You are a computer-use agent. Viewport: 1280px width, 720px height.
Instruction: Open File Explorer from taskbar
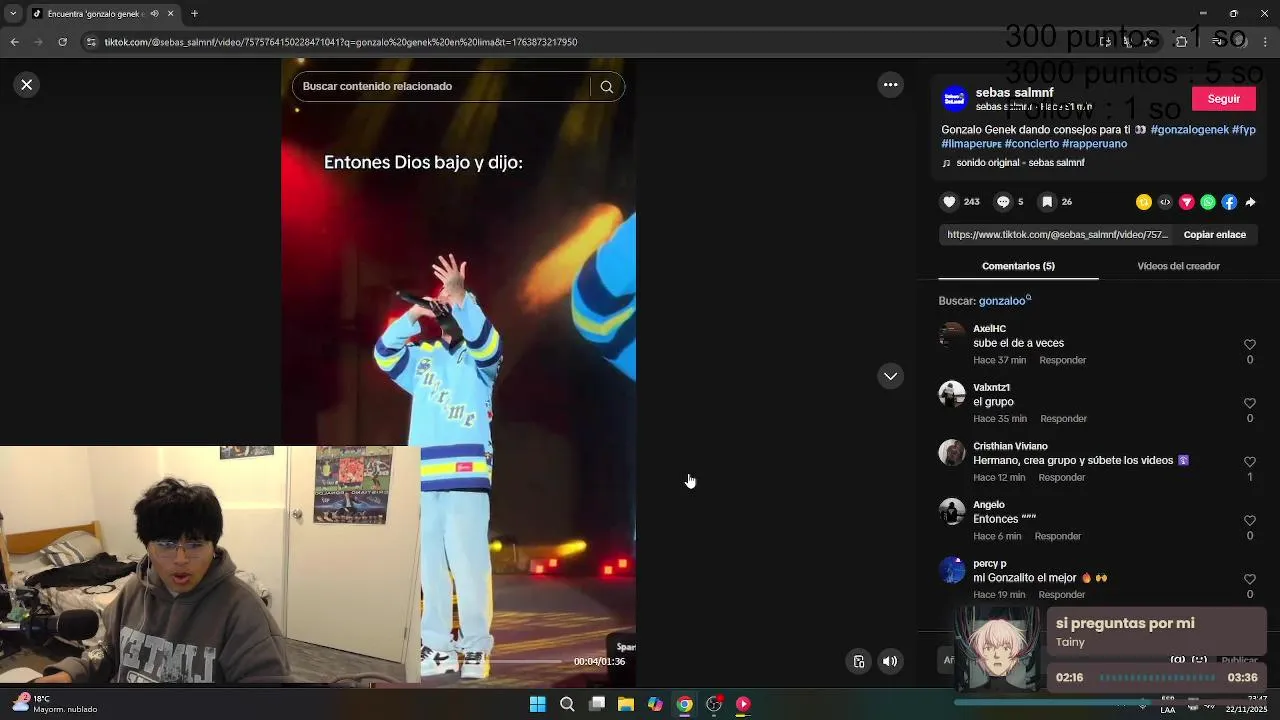626,704
